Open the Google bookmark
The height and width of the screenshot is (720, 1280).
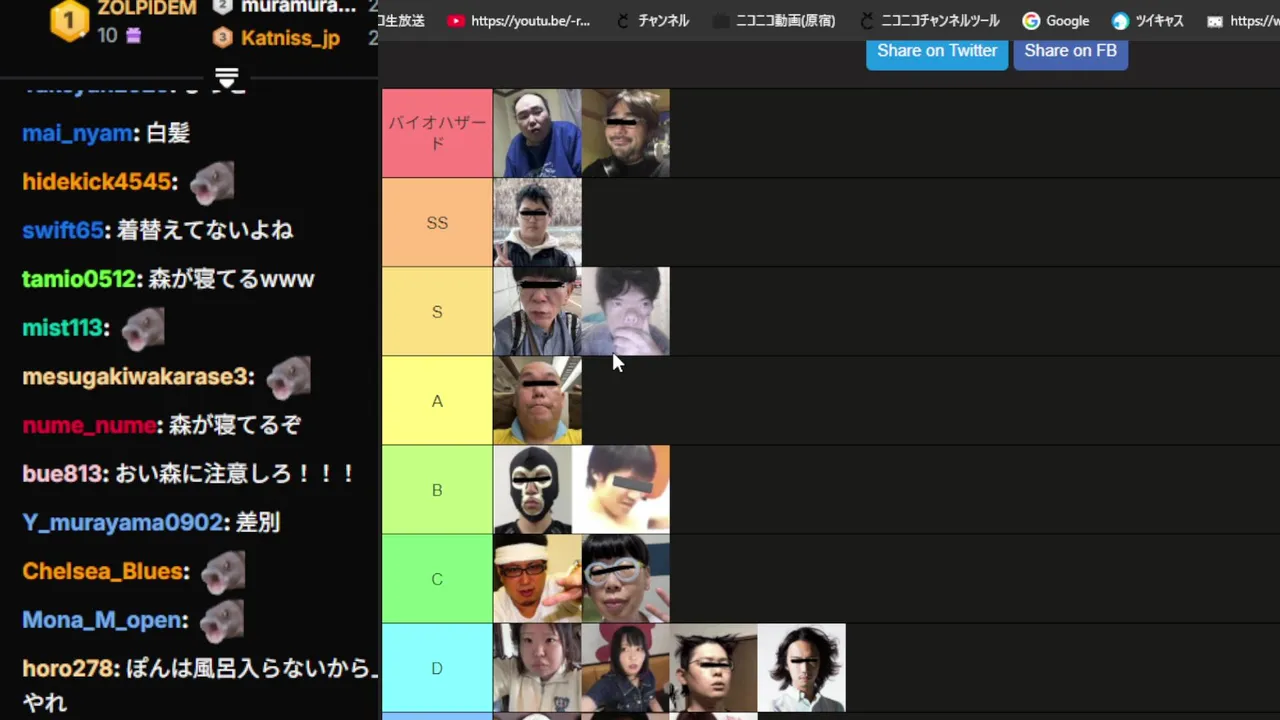(1056, 20)
